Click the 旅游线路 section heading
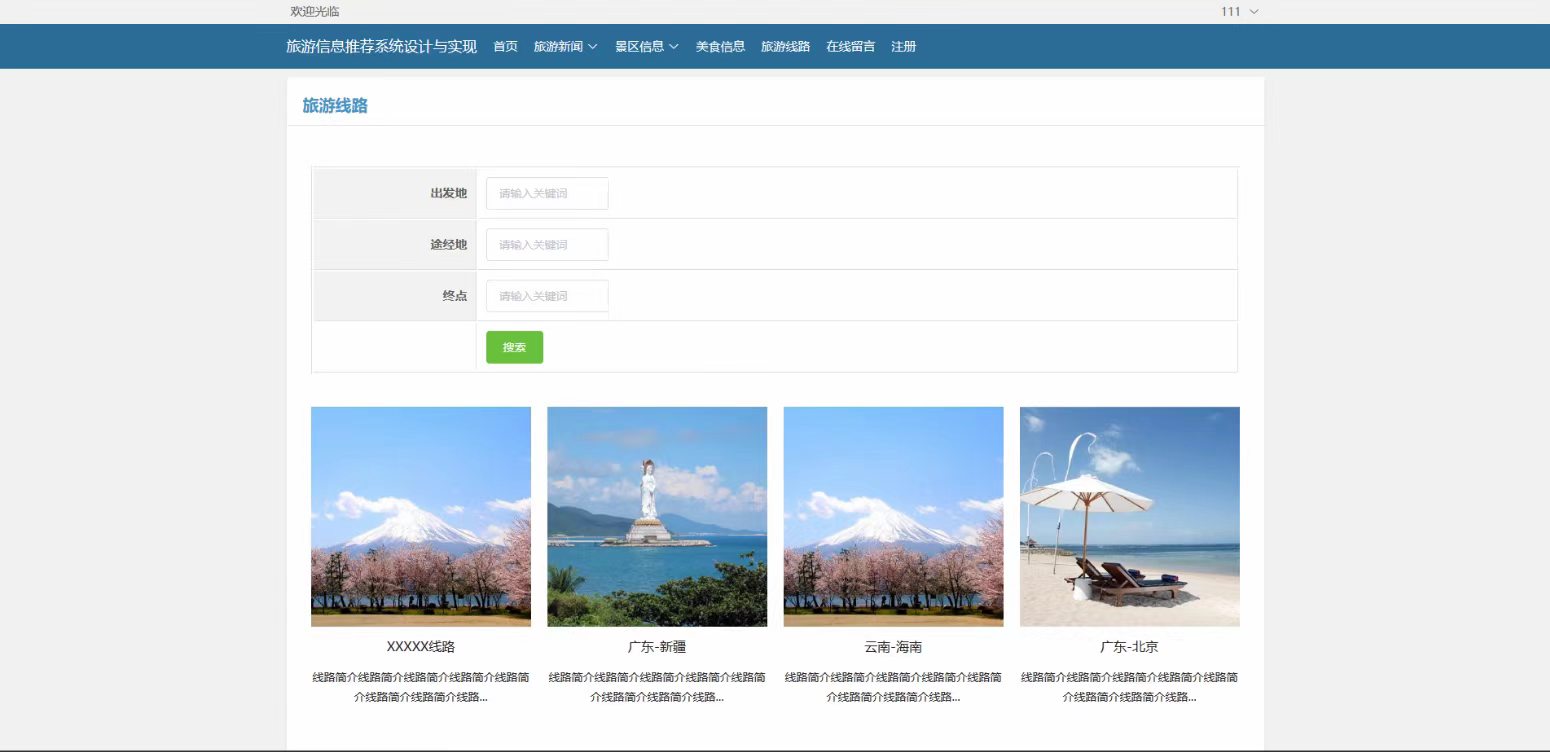This screenshot has height=752, width=1550. [x=335, y=106]
